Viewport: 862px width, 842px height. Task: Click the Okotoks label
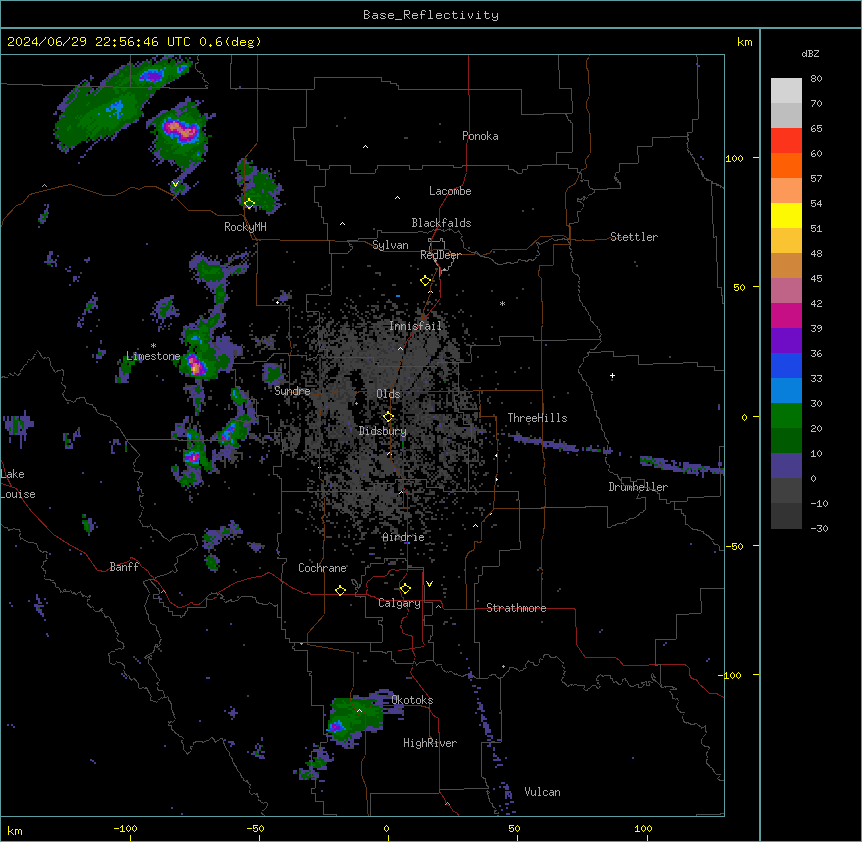(412, 700)
